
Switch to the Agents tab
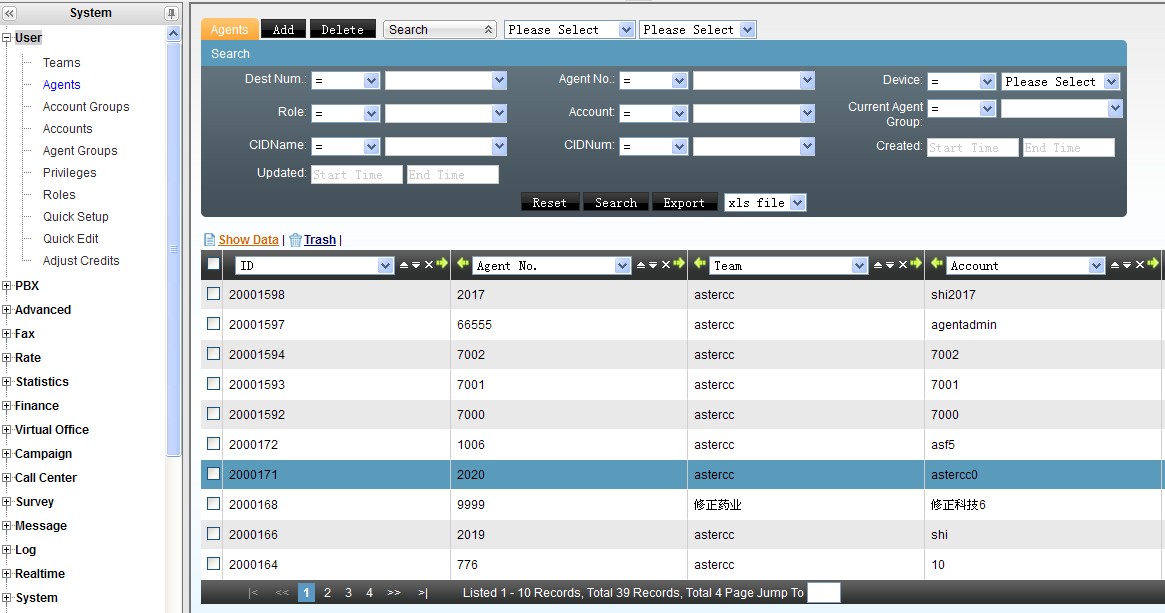point(229,30)
